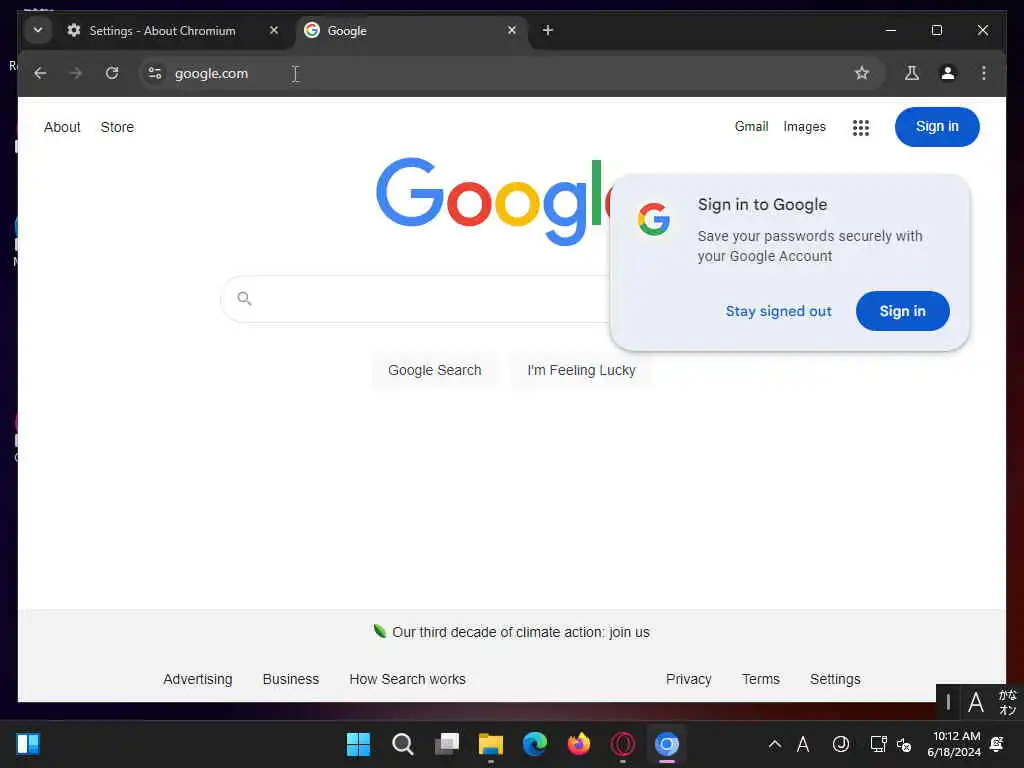Open the Terms footer link
The image size is (1024, 768).
click(x=760, y=679)
